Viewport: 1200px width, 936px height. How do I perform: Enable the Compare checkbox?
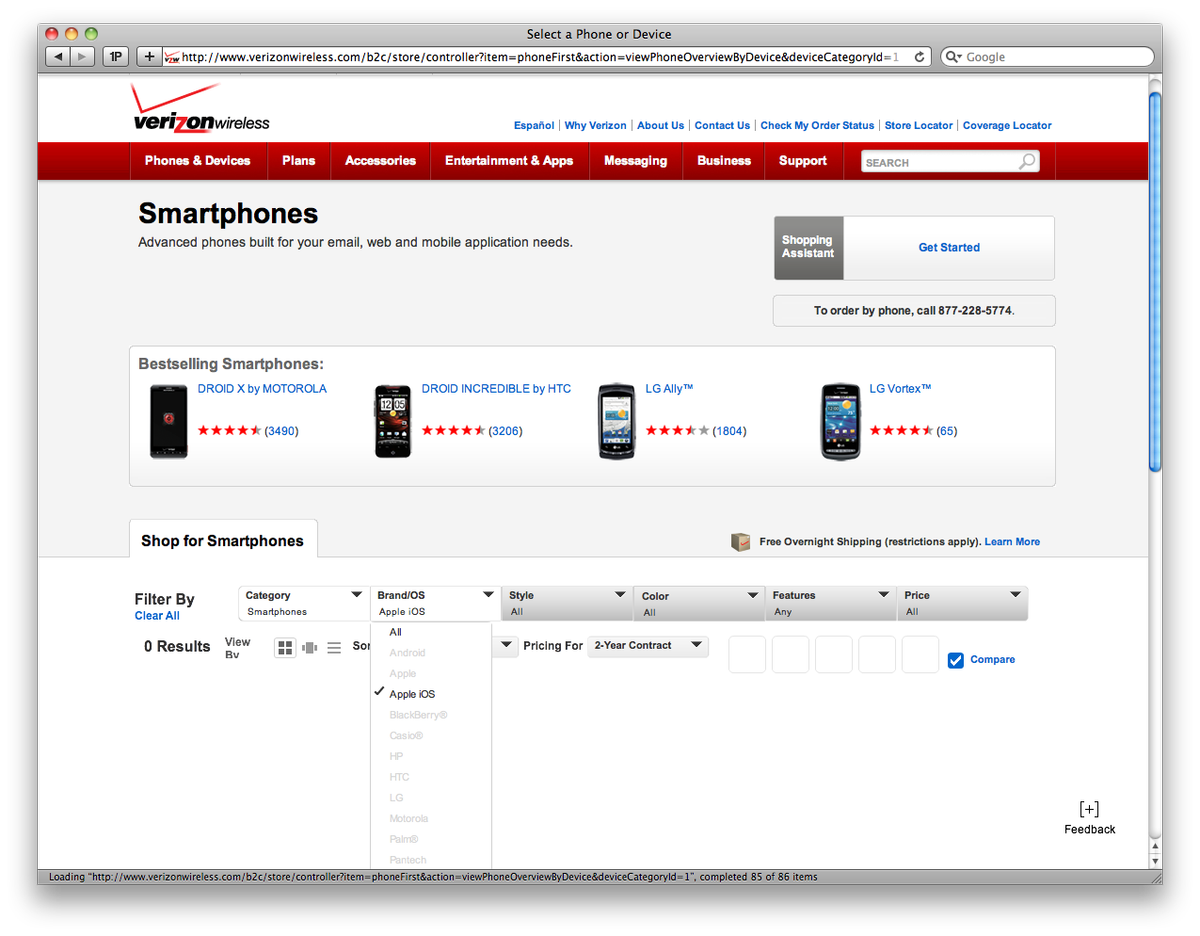956,659
